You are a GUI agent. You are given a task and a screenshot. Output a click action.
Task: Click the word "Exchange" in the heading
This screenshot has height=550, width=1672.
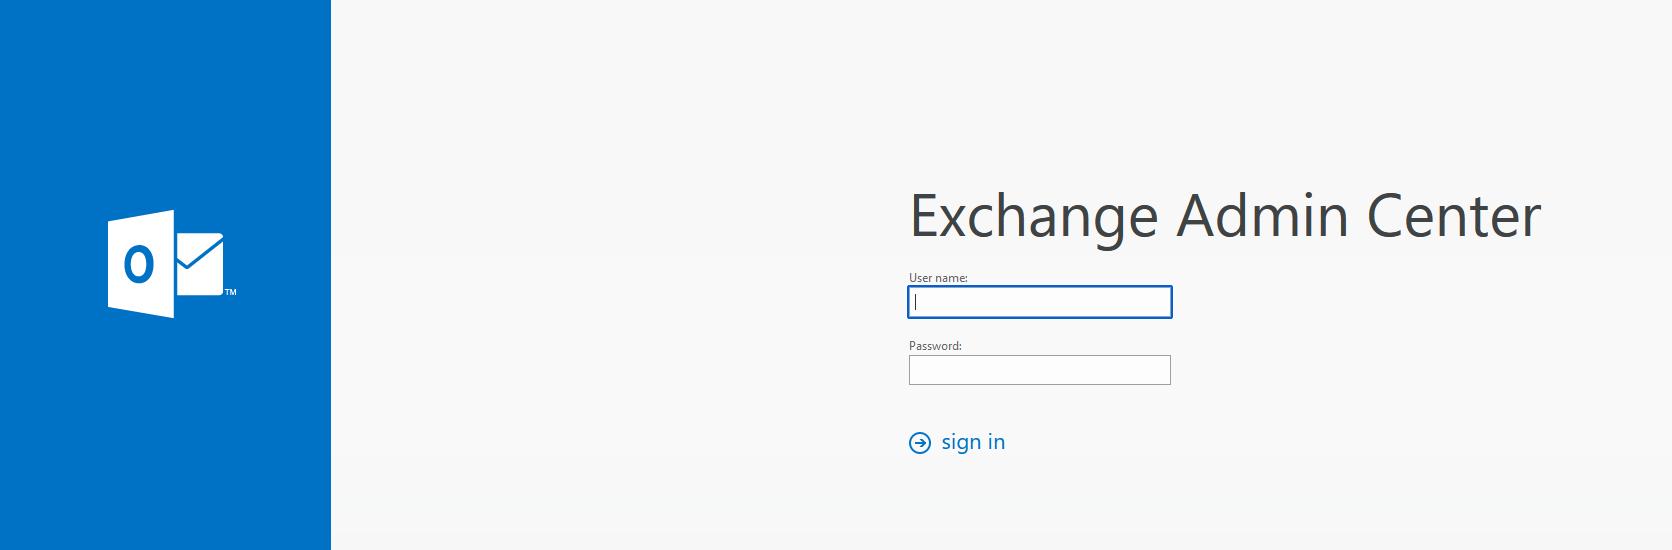[x=1034, y=217]
